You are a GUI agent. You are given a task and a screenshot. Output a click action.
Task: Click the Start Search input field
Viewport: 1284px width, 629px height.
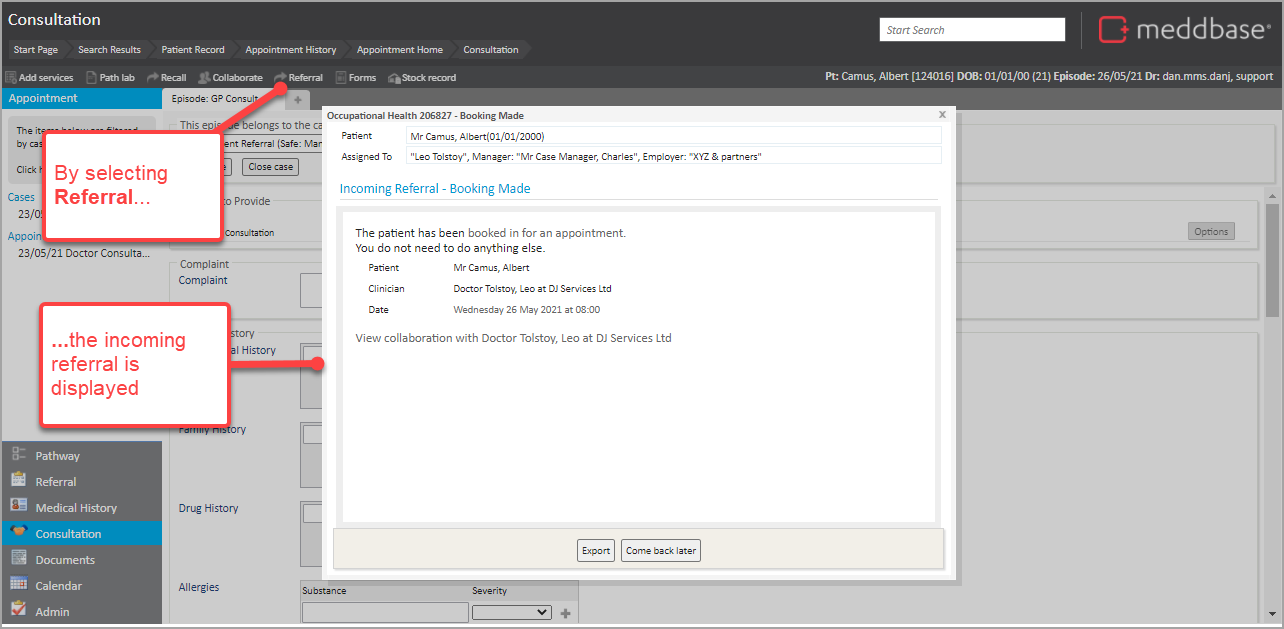pos(971,30)
